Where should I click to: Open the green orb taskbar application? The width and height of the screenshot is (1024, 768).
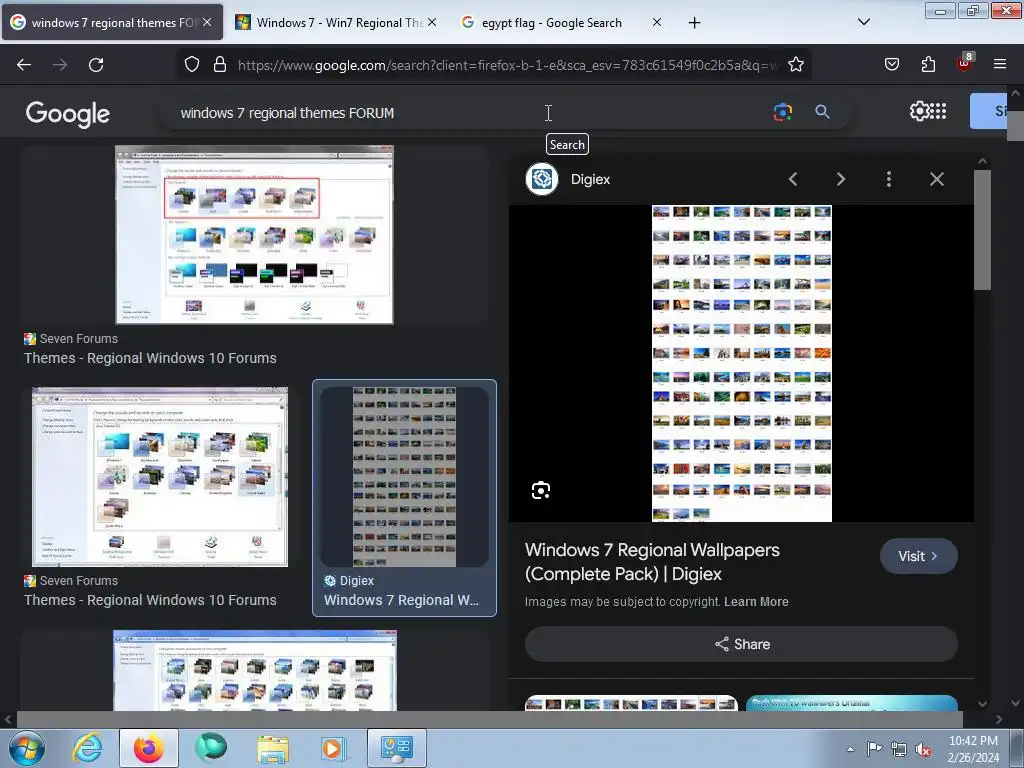(210, 748)
